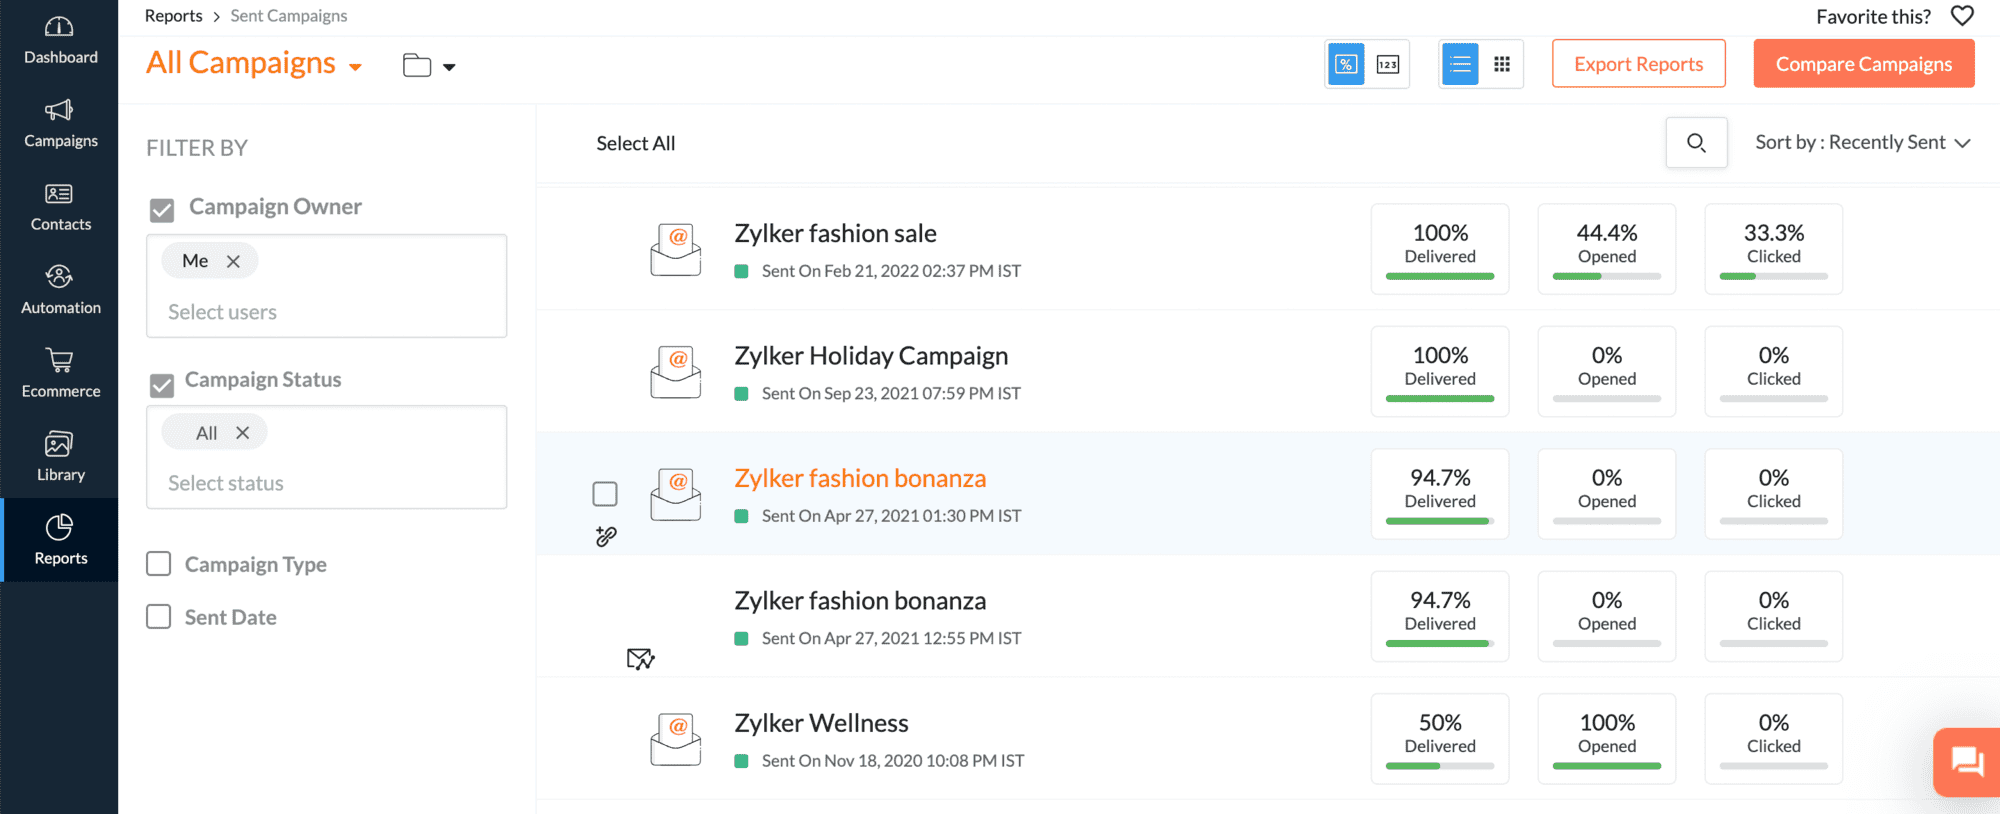This screenshot has height=814, width=2000.
Task: Switch to number count view icon
Action: coord(1388,64)
